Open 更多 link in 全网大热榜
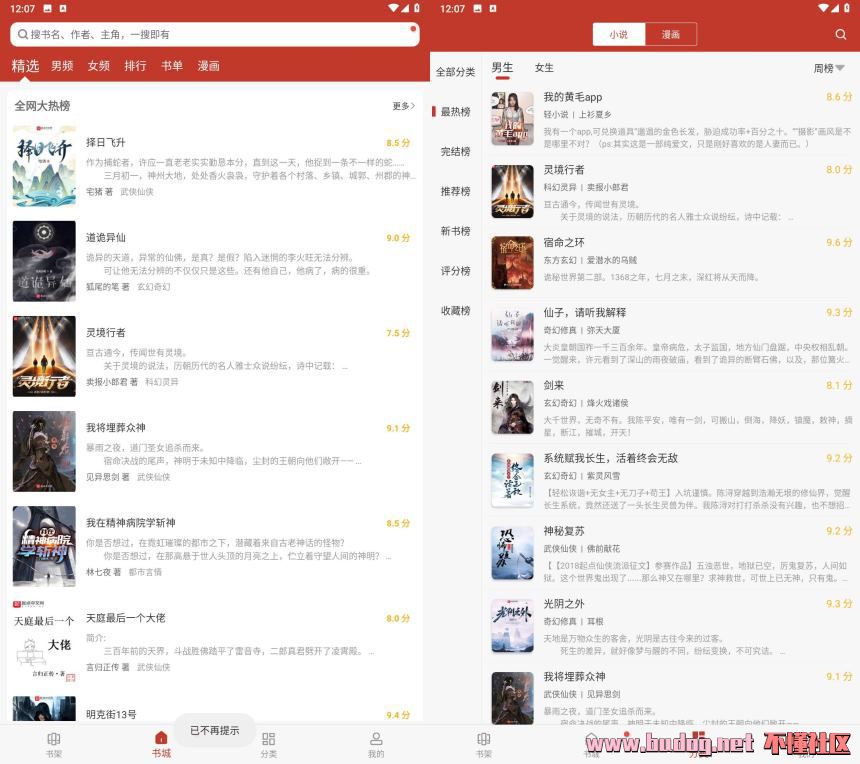The image size is (860, 764). click(404, 106)
